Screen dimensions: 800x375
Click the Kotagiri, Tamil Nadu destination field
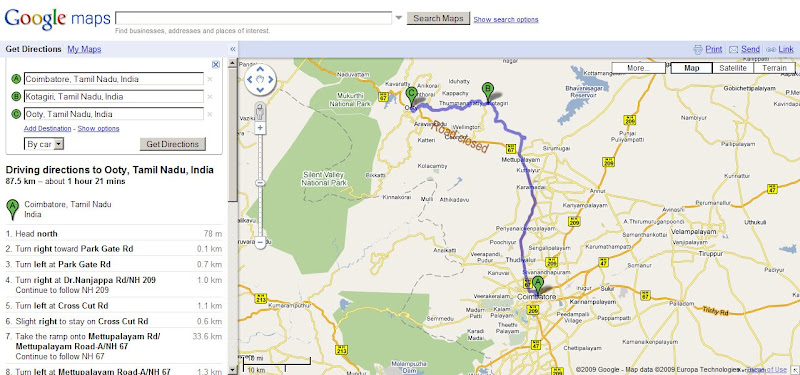click(114, 96)
